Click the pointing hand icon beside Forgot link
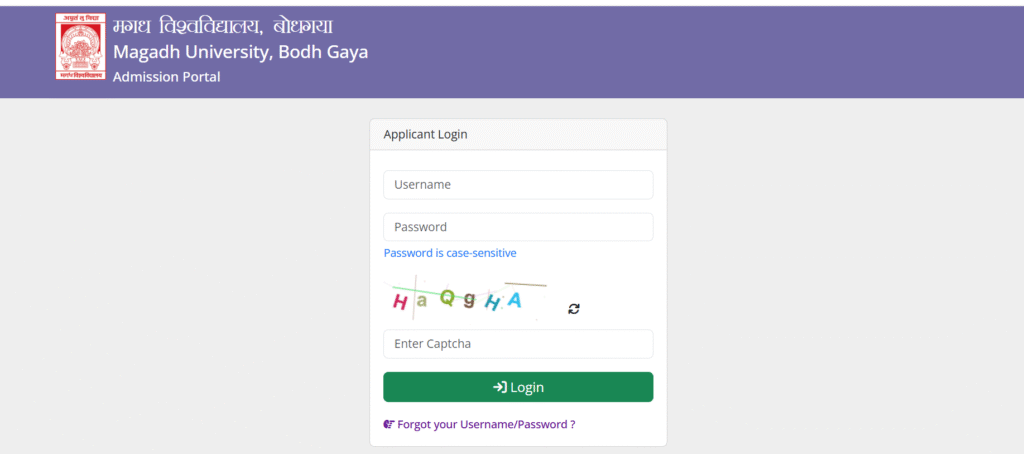This screenshot has width=1024, height=454. (x=389, y=425)
